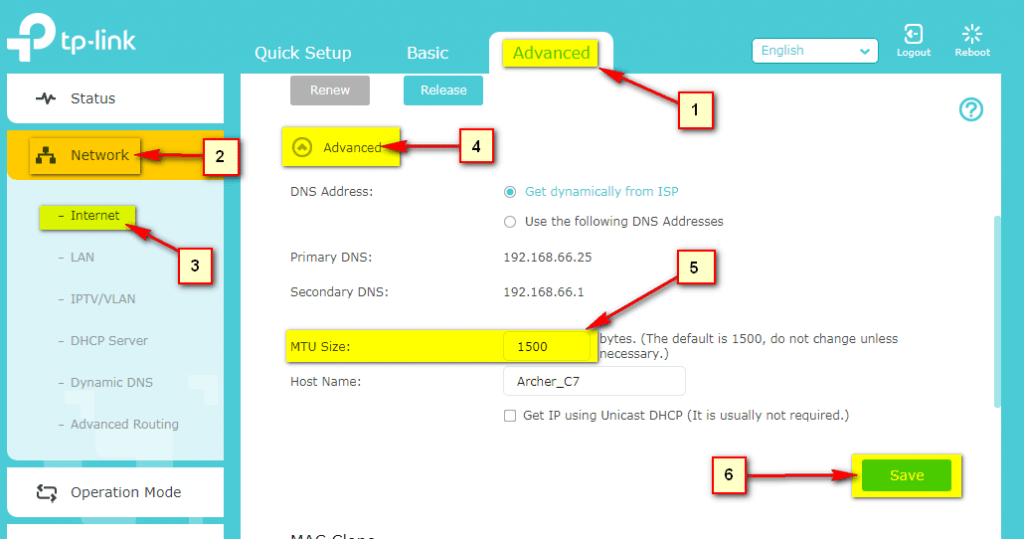This screenshot has width=1024, height=539.
Task: Collapse the Advanced section chevron icon
Action: (x=302, y=147)
